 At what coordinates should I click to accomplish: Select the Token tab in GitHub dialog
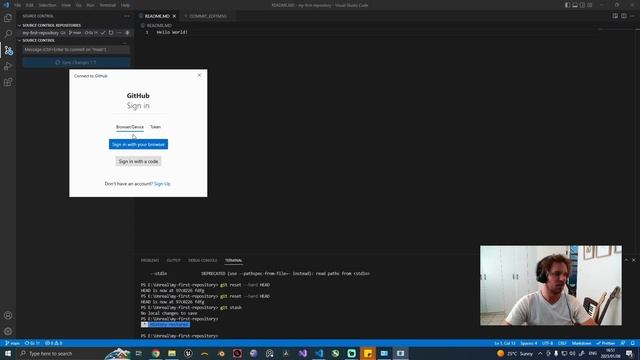(156, 127)
